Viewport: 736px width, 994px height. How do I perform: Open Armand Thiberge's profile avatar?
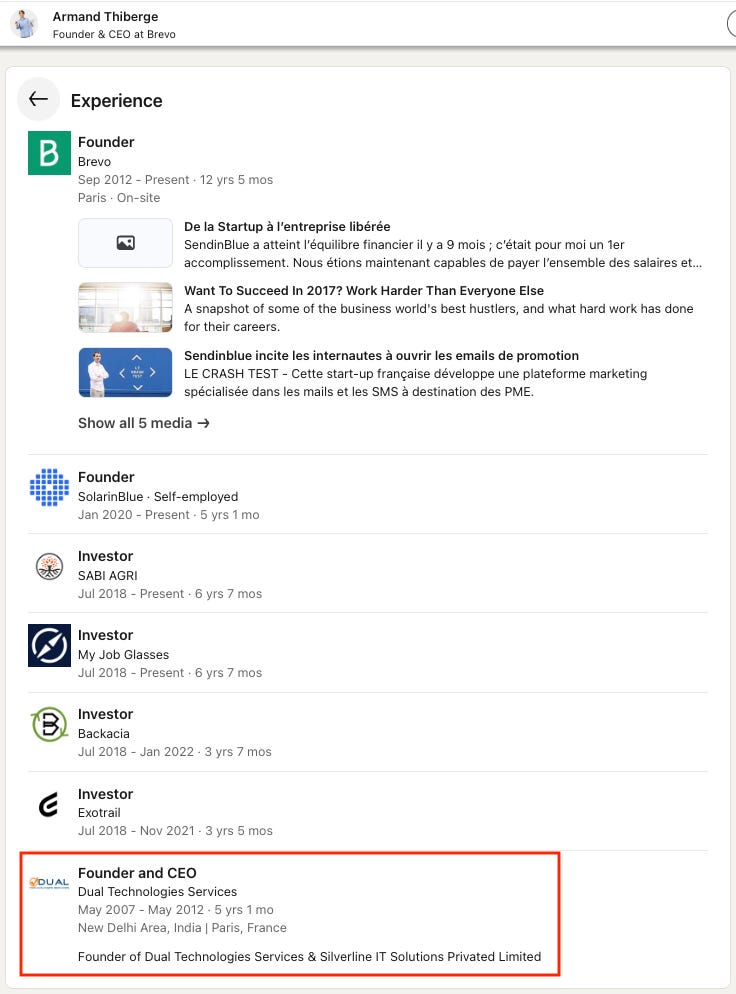click(x=24, y=24)
